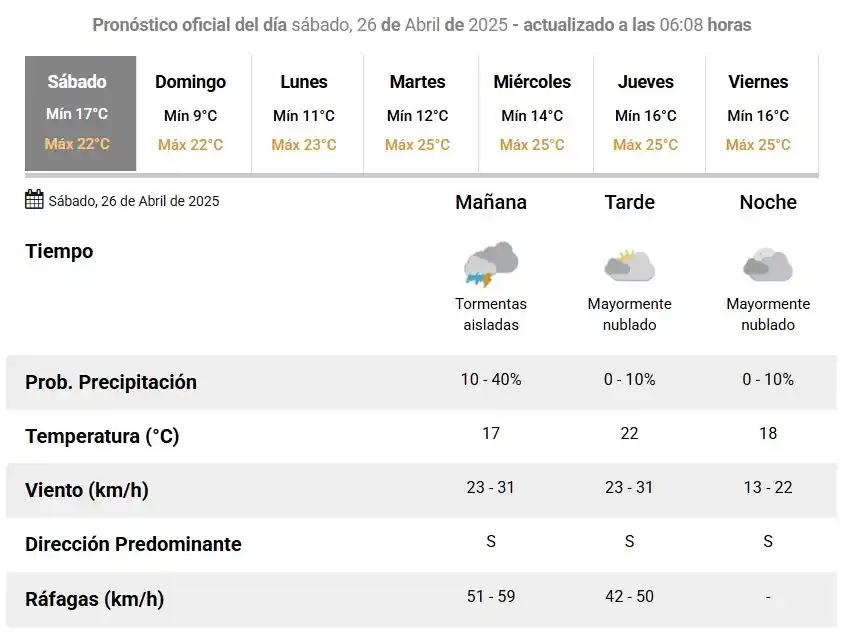Click the Mañana column header
Image resolution: width=846 pixels, height=640 pixels.
tap(490, 202)
